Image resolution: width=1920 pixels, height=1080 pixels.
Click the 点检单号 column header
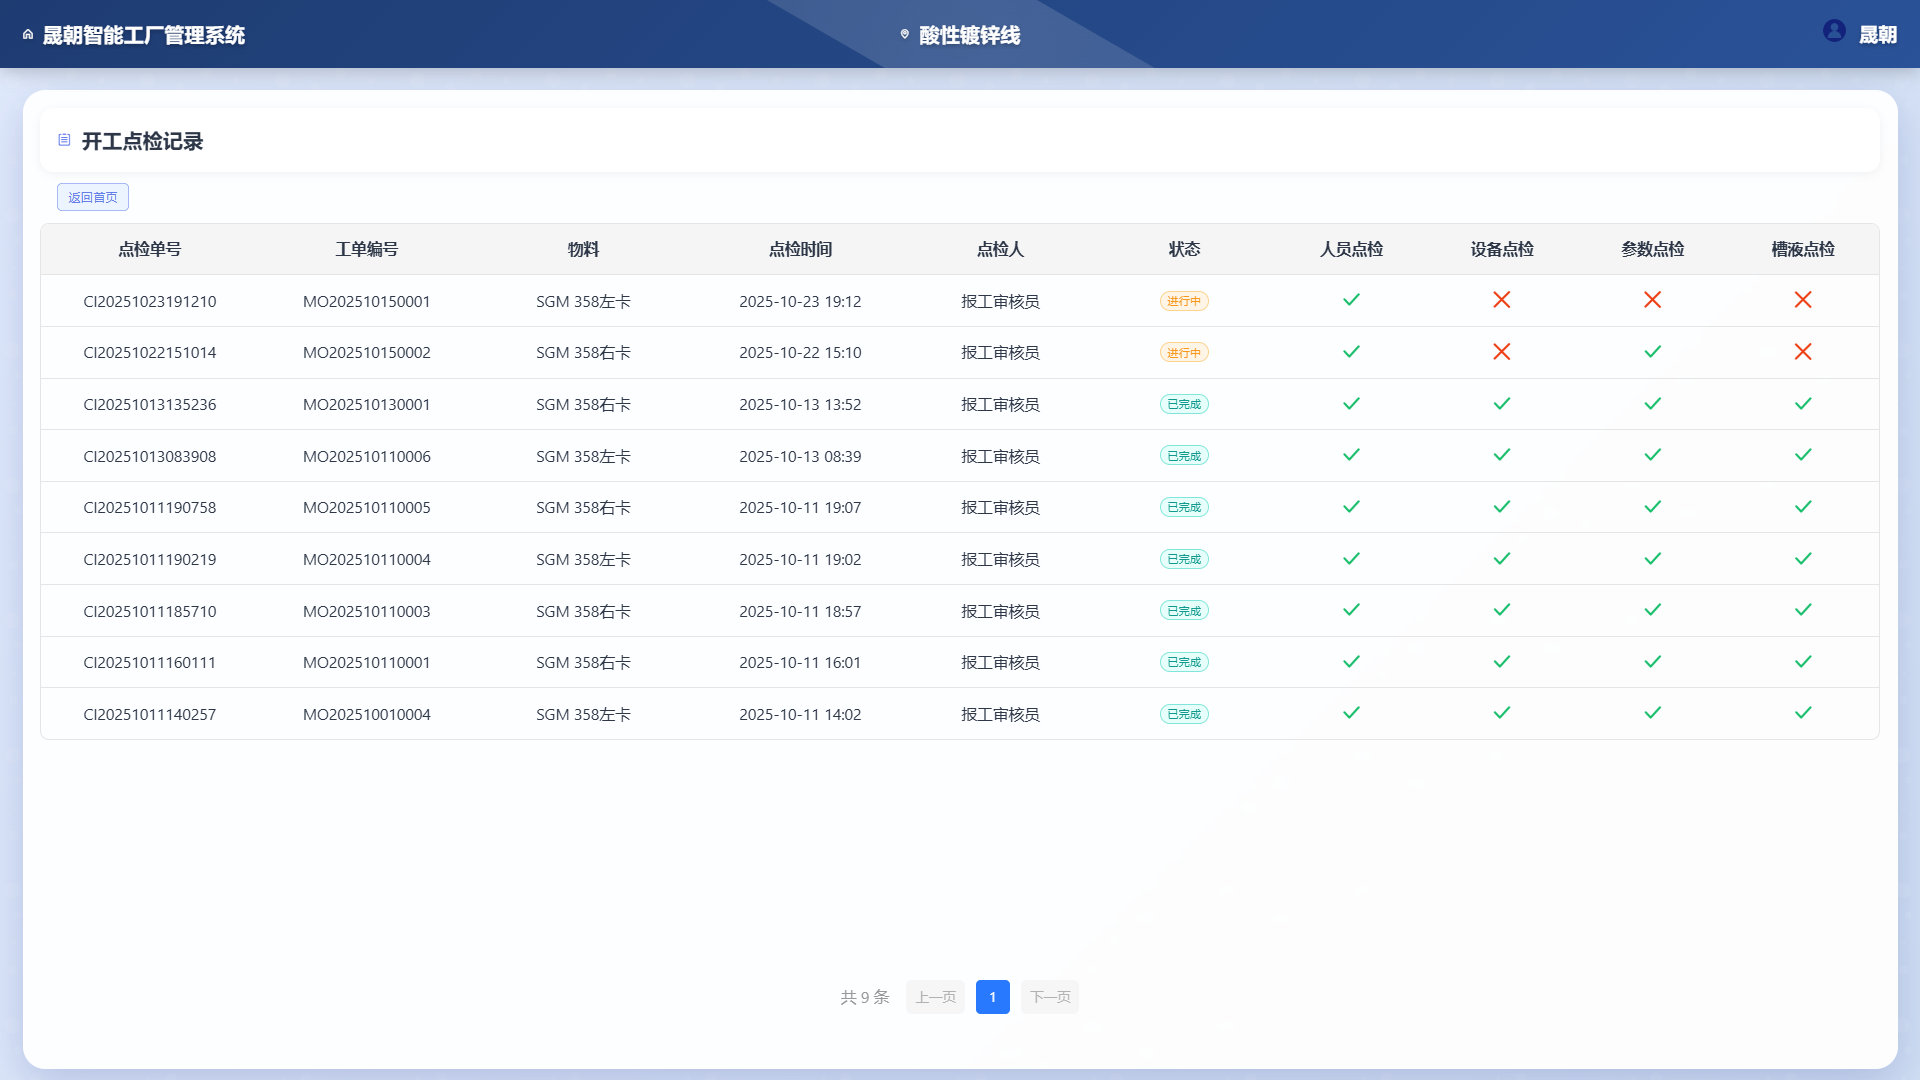(150, 250)
